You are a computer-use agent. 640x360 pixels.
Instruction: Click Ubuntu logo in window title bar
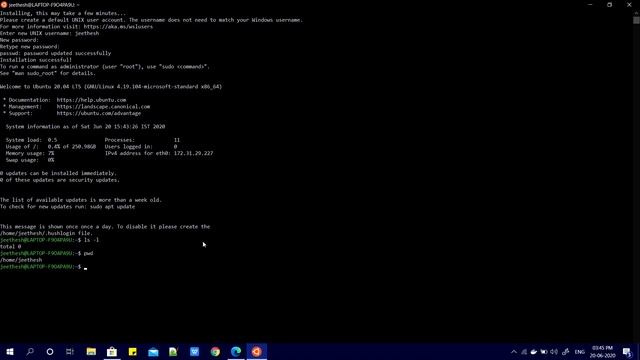point(4,4)
